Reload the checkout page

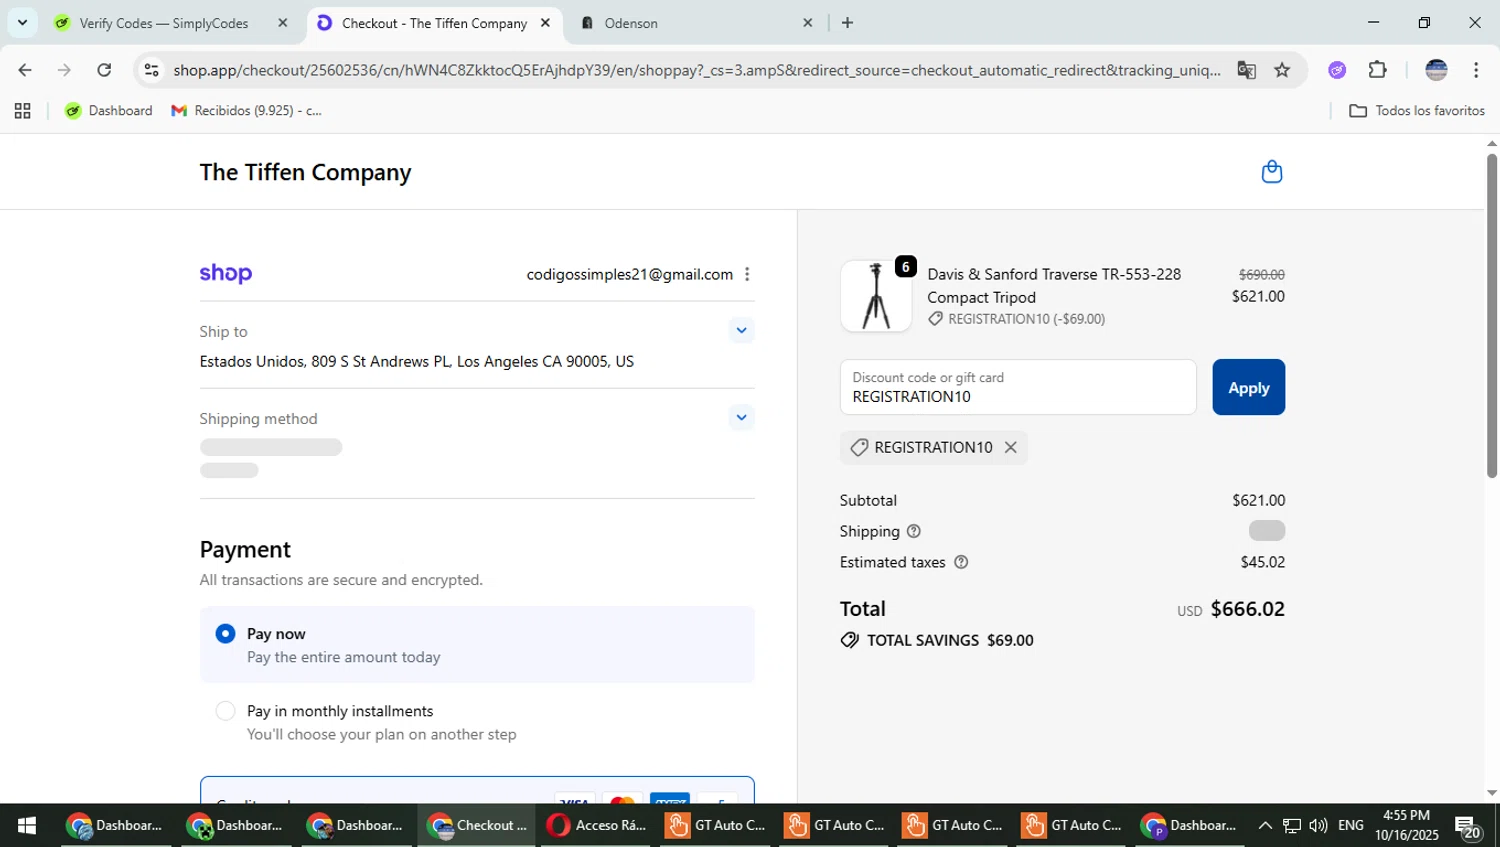point(104,70)
